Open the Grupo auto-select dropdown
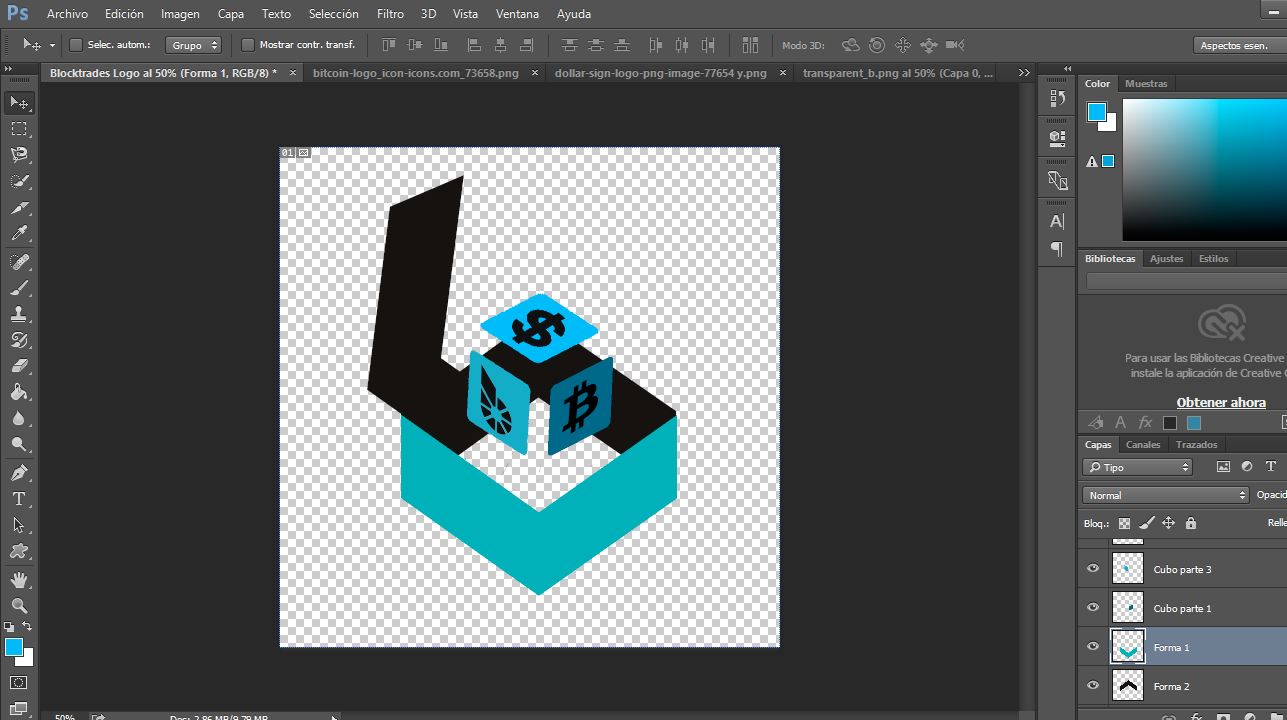The image size is (1287, 720). click(194, 45)
